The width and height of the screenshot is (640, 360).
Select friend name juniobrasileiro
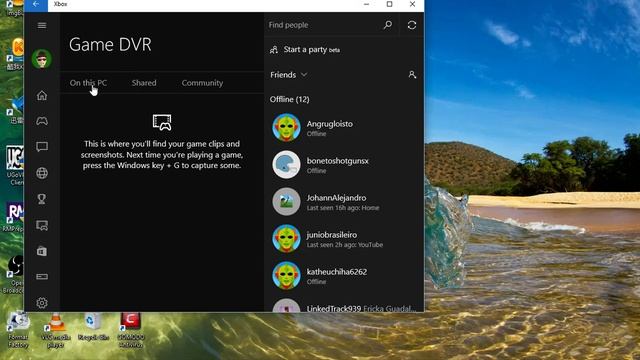point(331,235)
